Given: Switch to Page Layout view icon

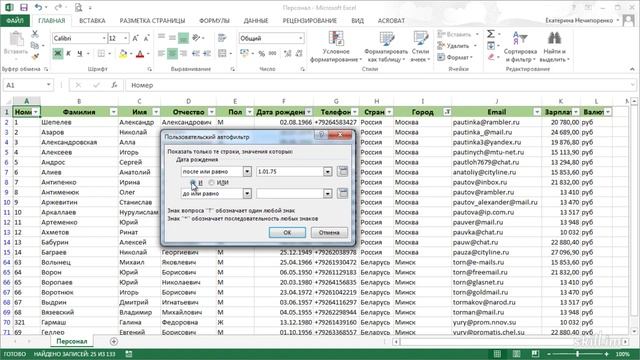Looking at the screenshot, I should [516, 354].
